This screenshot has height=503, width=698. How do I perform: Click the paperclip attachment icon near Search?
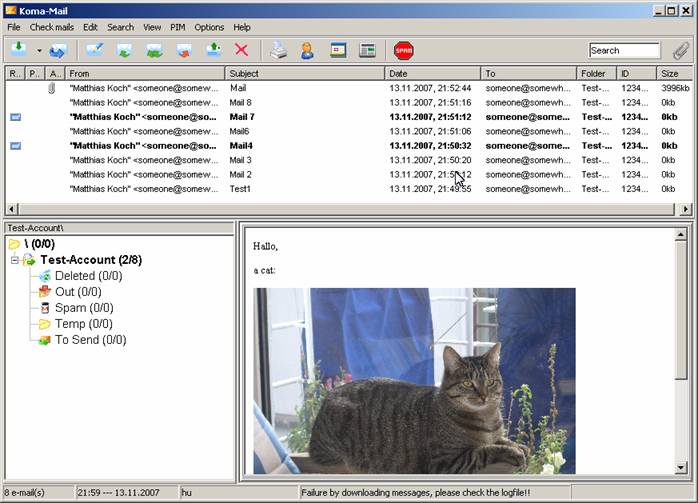click(x=681, y=51)
